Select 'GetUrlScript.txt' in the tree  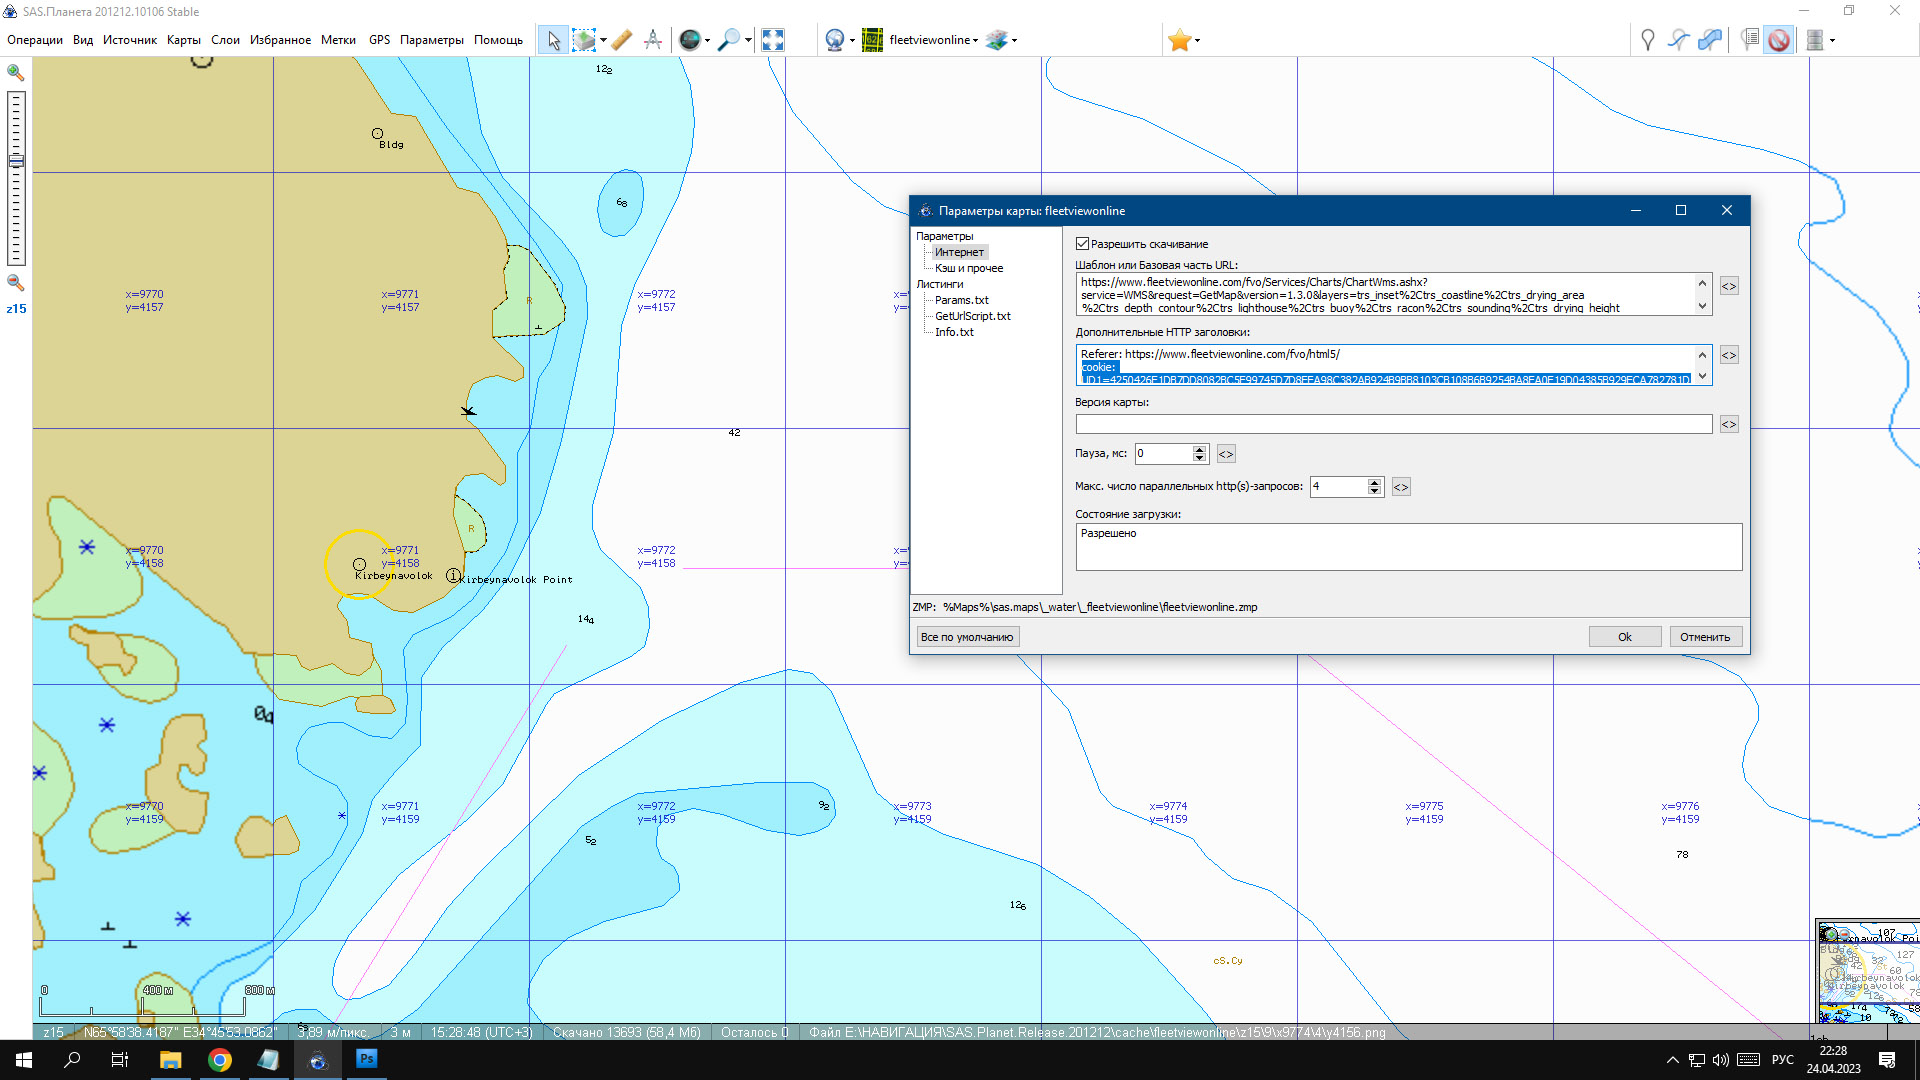[x=972, y=316]
